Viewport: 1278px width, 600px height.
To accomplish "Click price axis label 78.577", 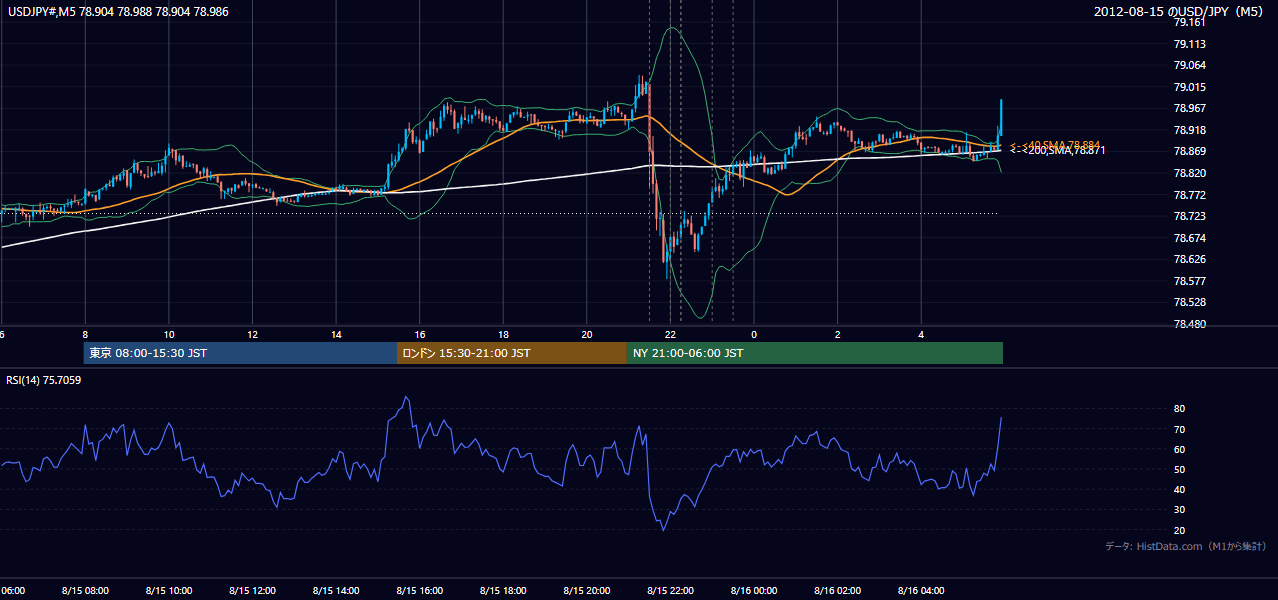I will click(x=1189, y=281).
